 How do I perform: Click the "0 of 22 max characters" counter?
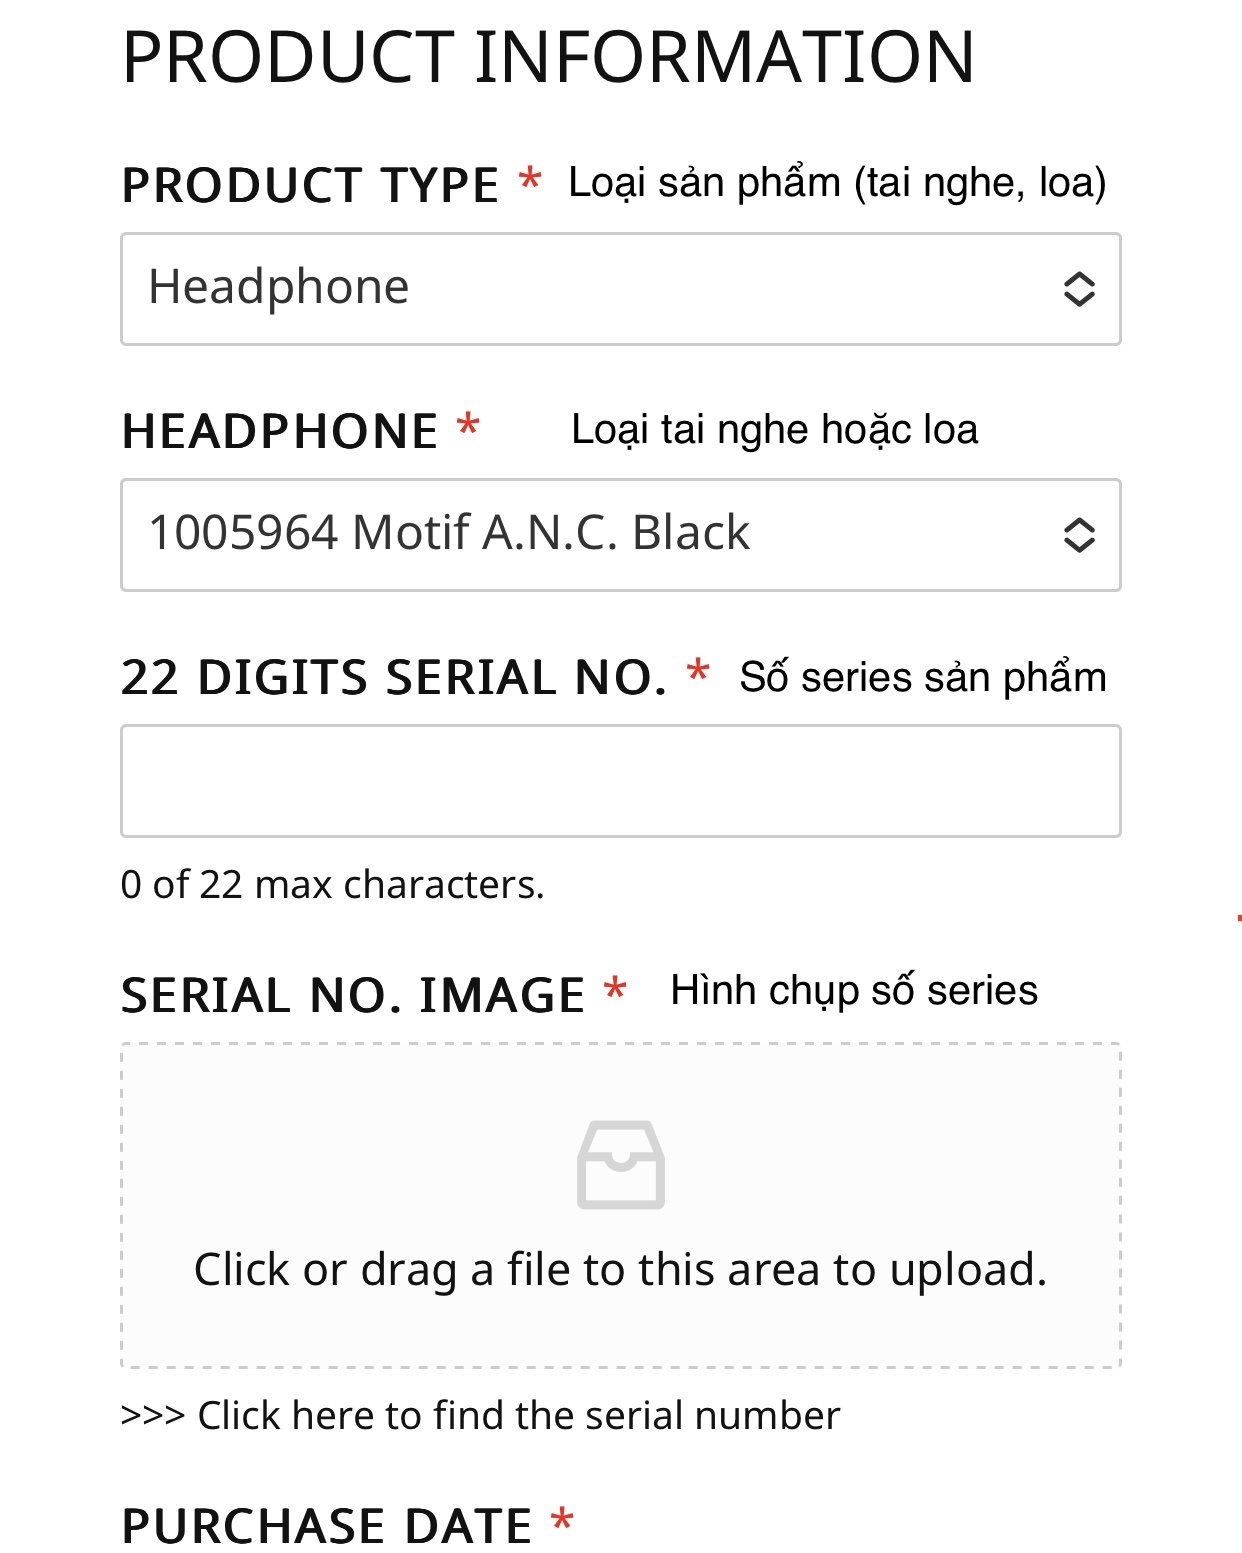[x=332, y=885]
